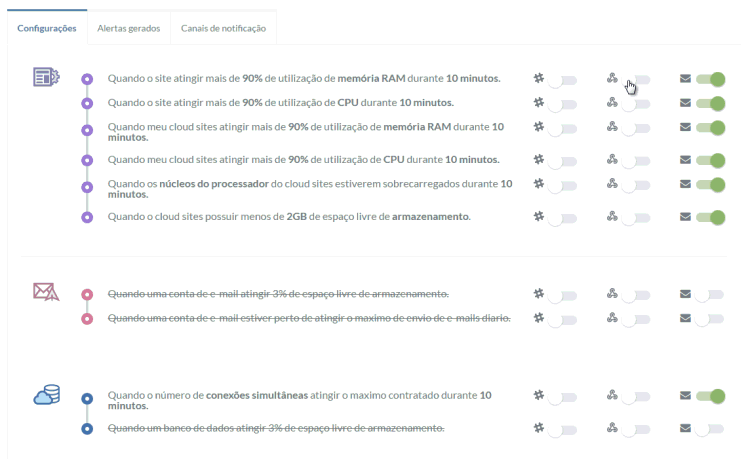
Task: Click the site monitoring category icon
Action: (x=46, y=76)
